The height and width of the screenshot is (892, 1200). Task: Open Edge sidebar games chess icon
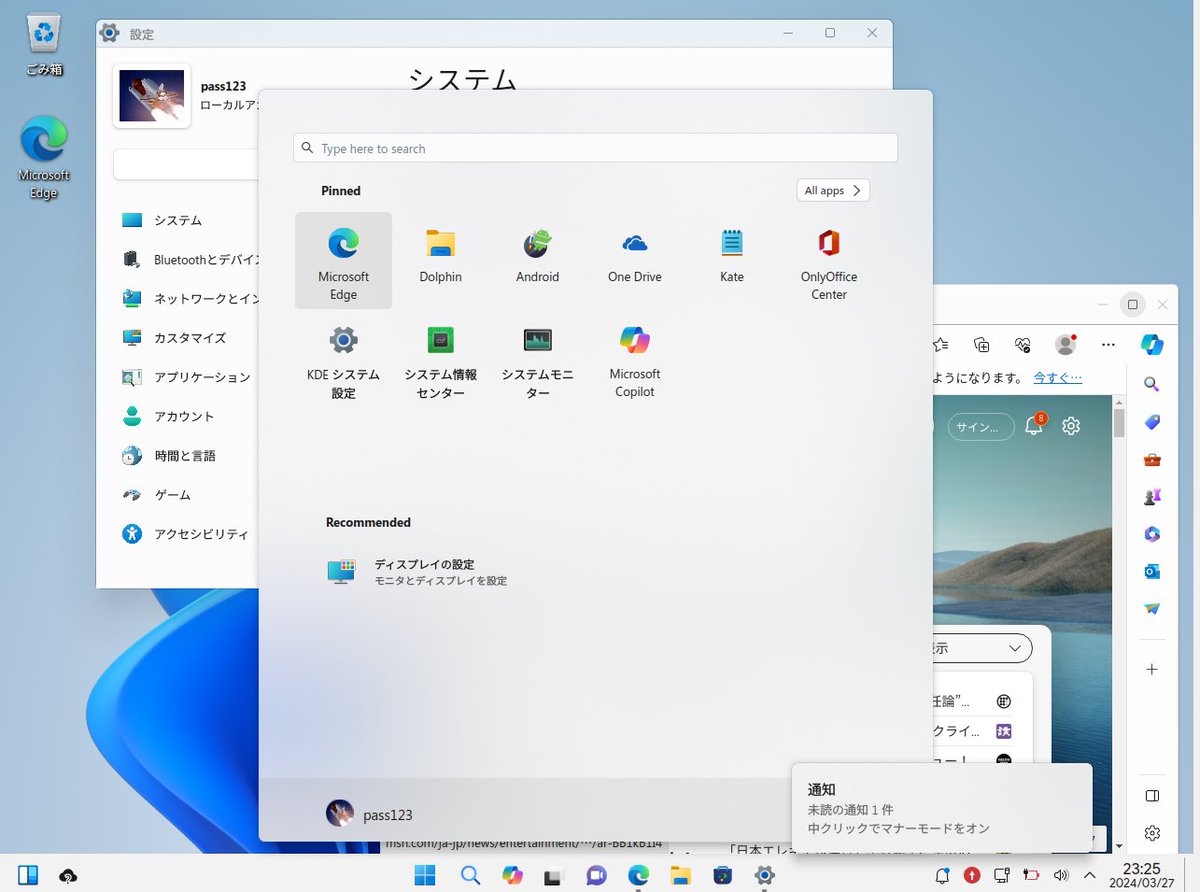1152,496
